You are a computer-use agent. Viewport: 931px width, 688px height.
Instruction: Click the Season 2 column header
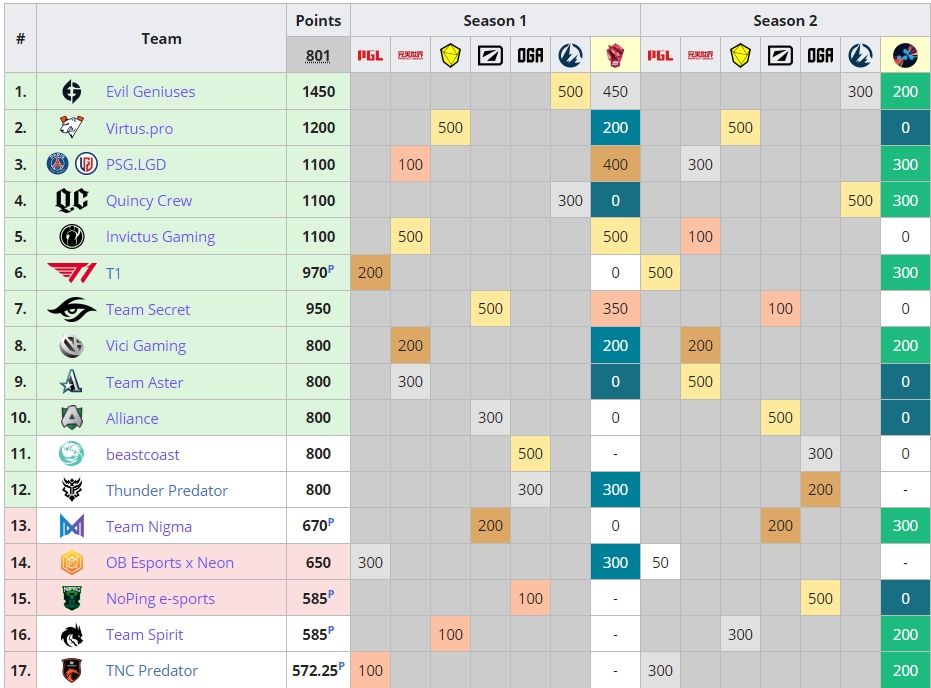click(x=785, y=21)
